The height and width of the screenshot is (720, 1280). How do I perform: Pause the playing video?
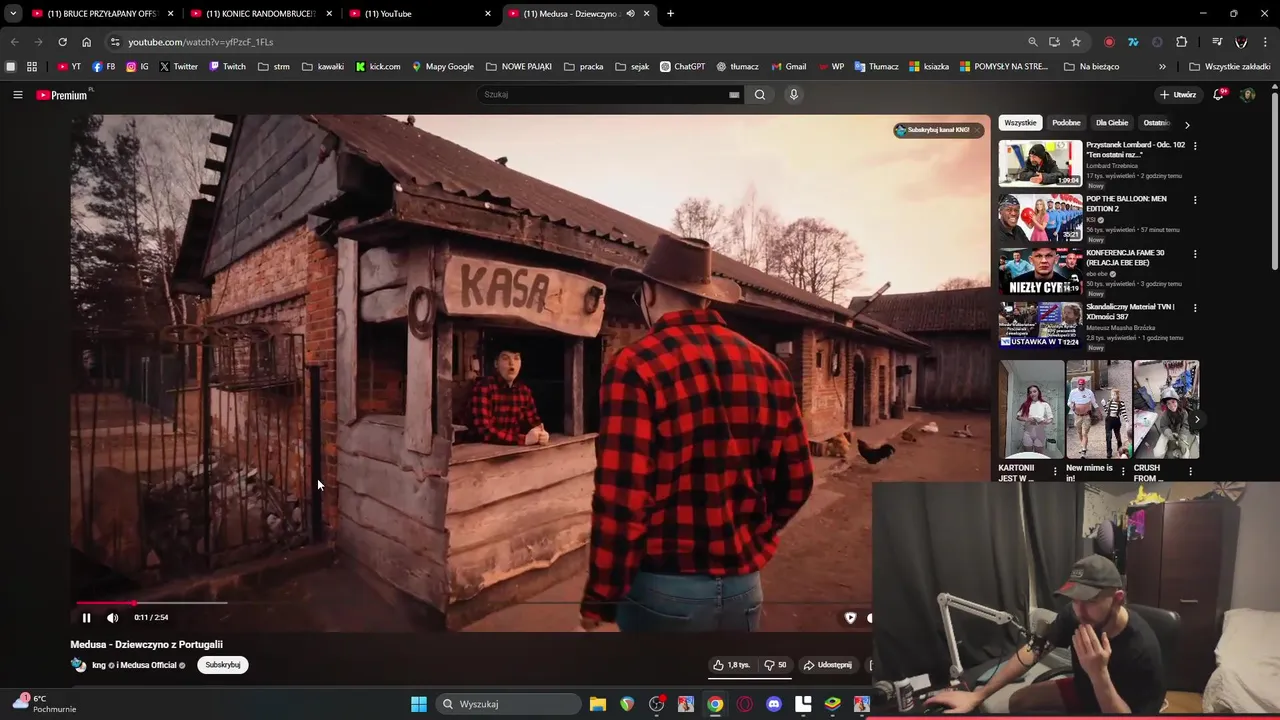pyautogui.click(x=86, y=618)
